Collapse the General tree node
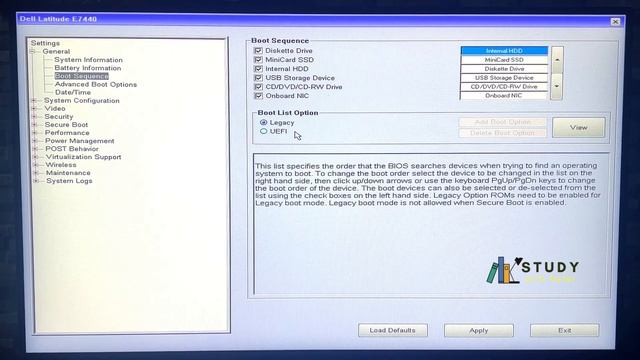 [x=33, y=51]
